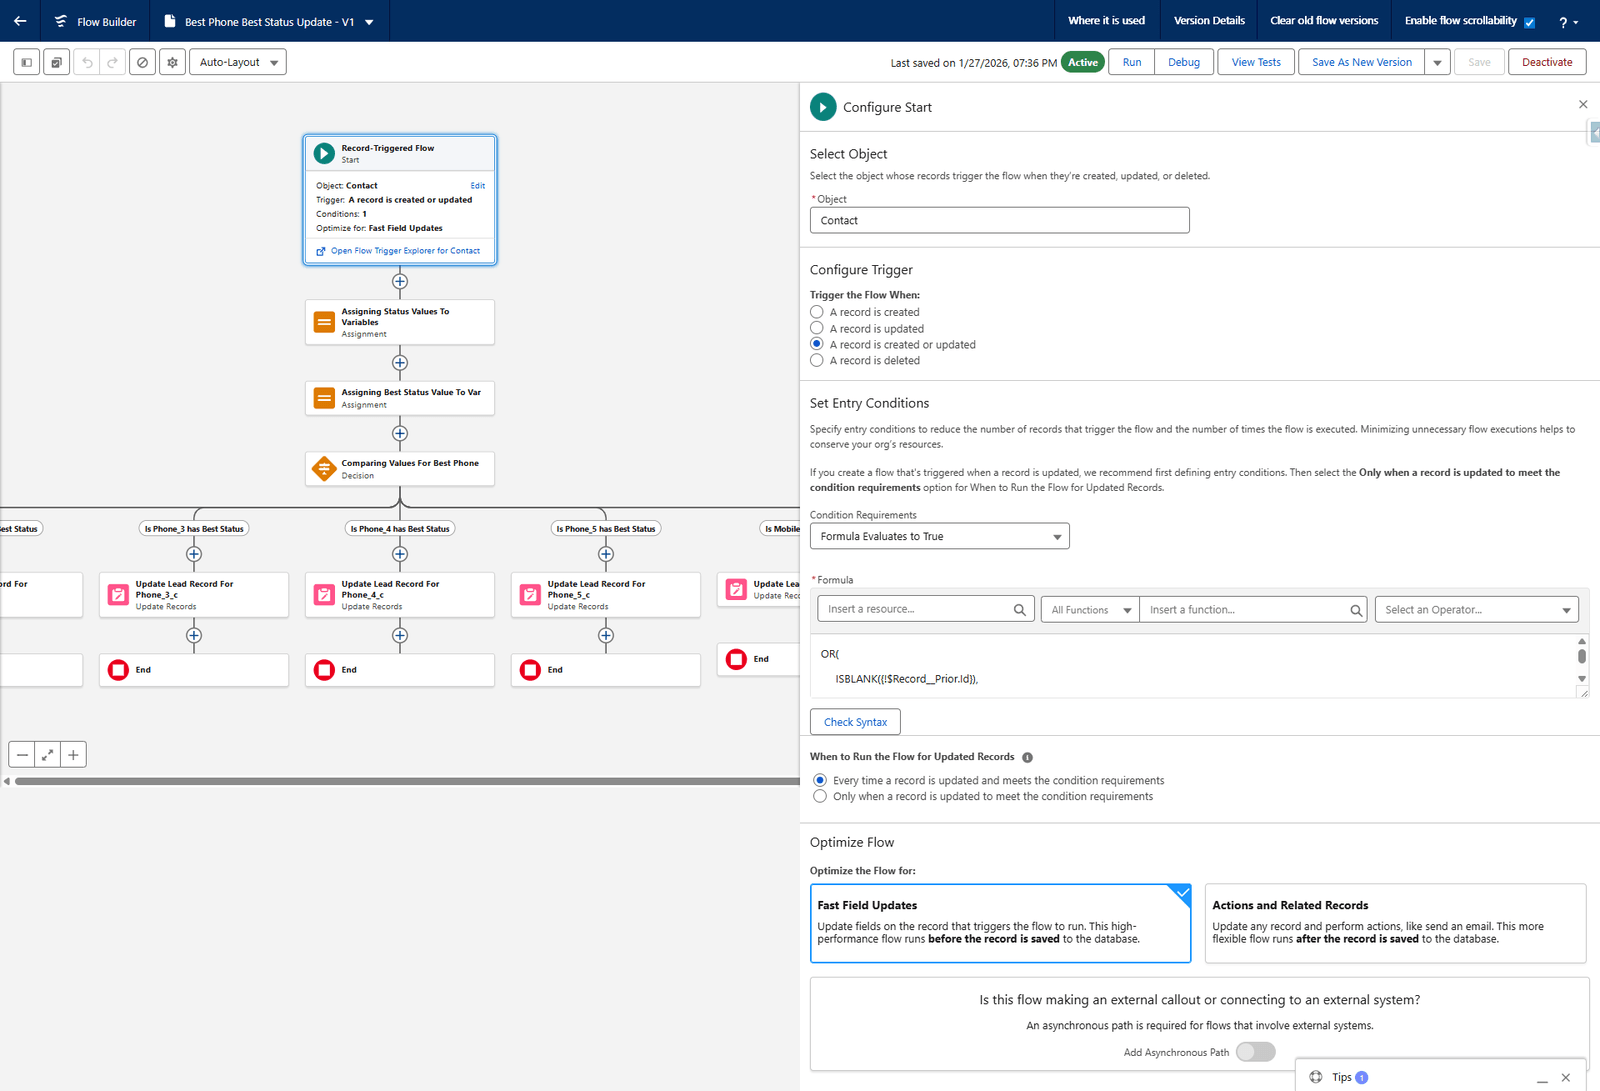
Task: Click info icon beside When to Run the Flow
Action: tap(1027, 757)
